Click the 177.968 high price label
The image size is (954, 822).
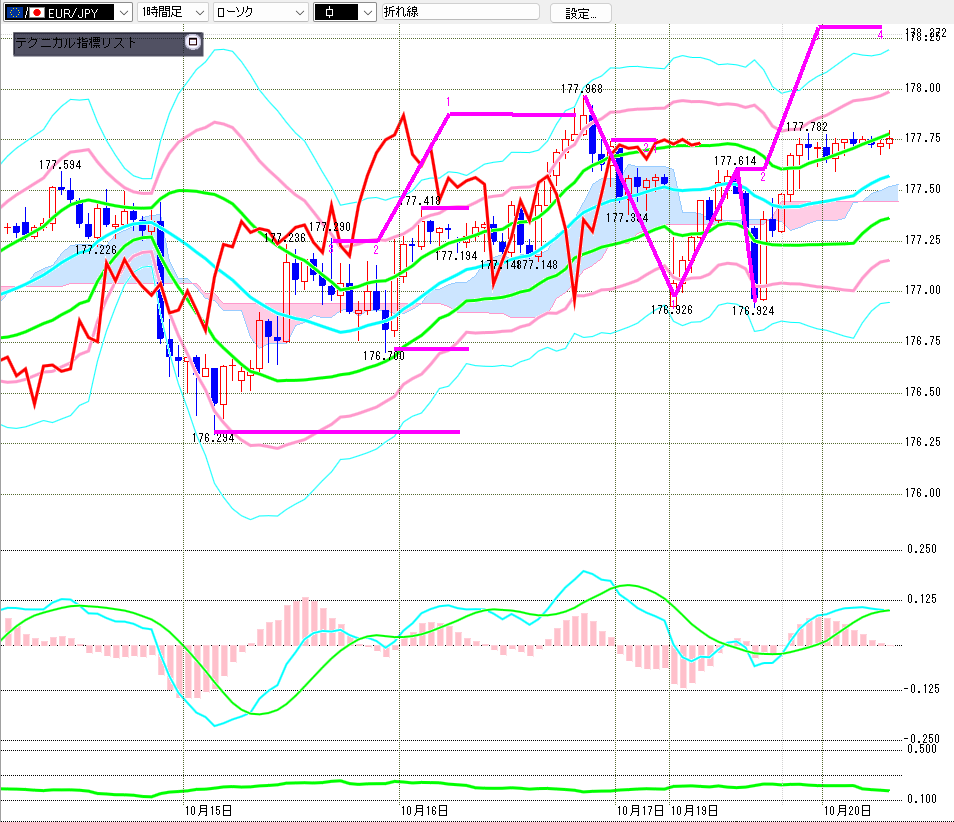[x=582, y=89]
